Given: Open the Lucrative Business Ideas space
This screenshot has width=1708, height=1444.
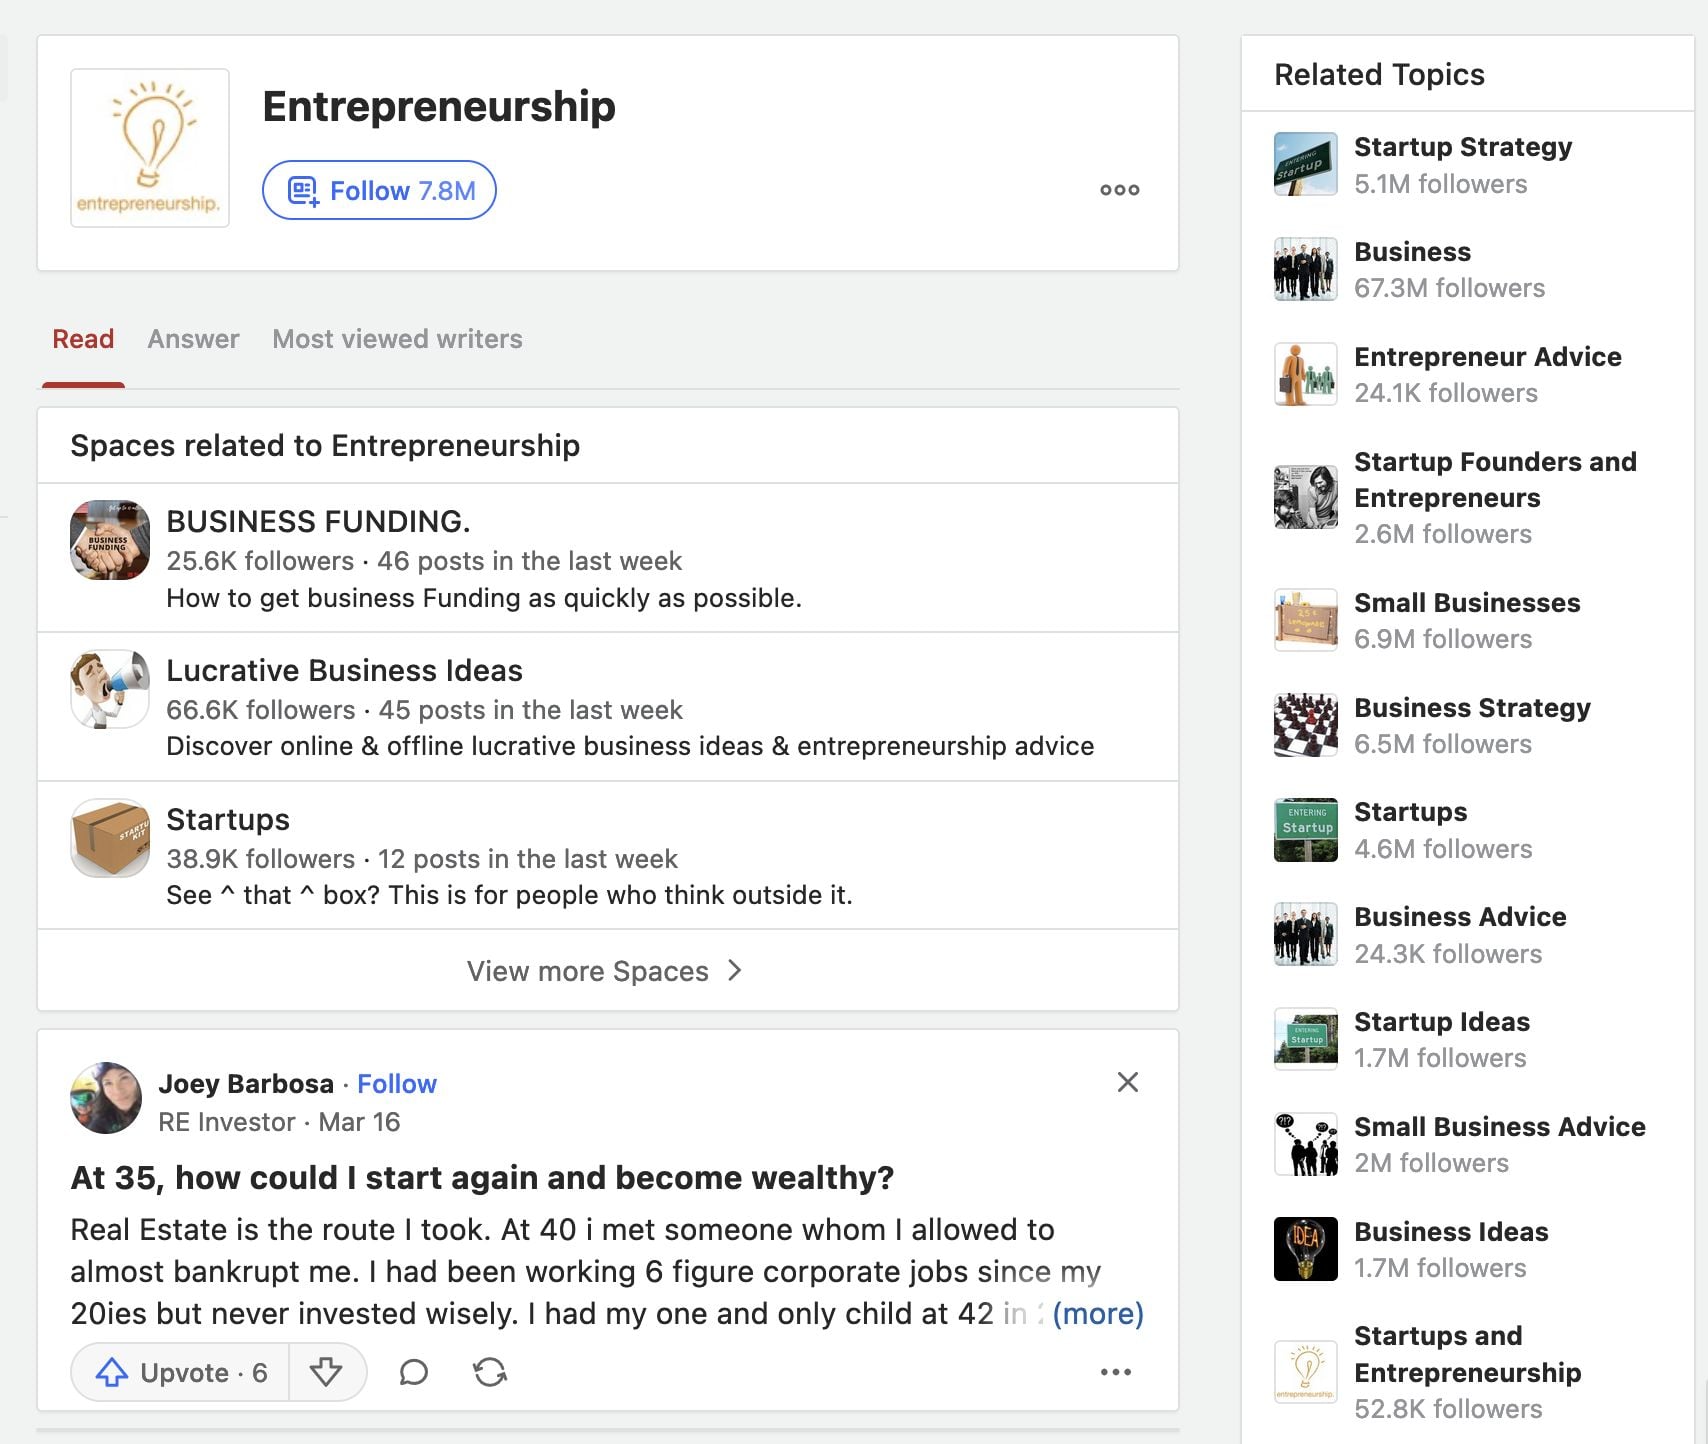Looking at the screenshot, I should tap(345, 670).
